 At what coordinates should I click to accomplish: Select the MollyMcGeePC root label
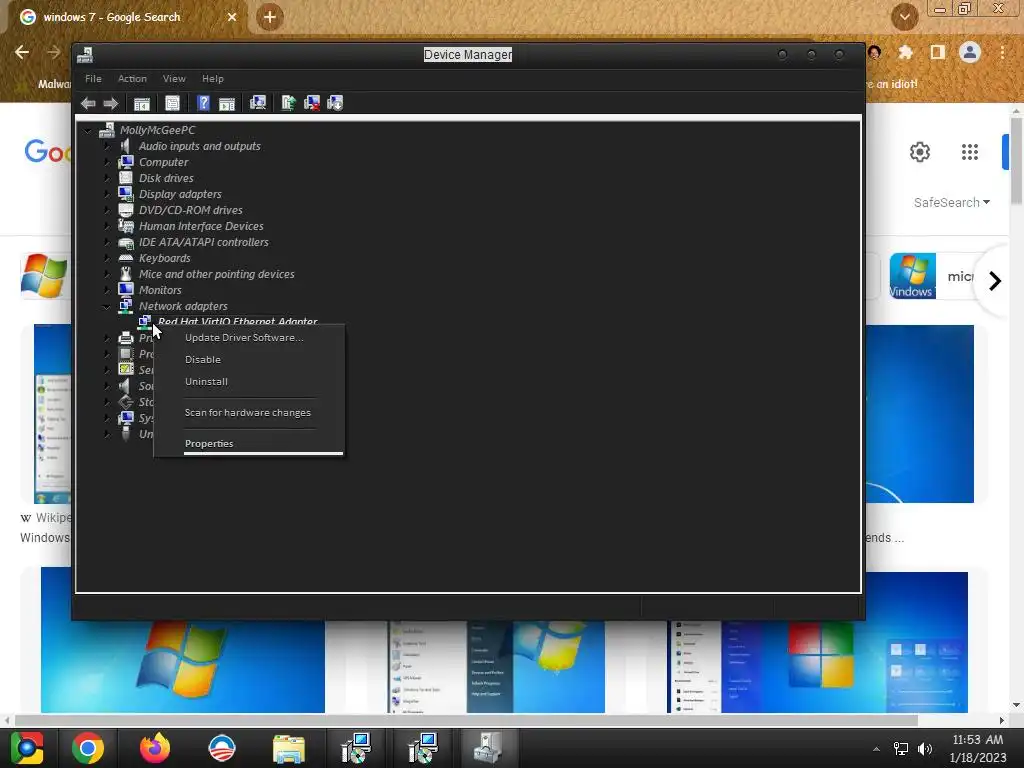(x=157, y=130)
